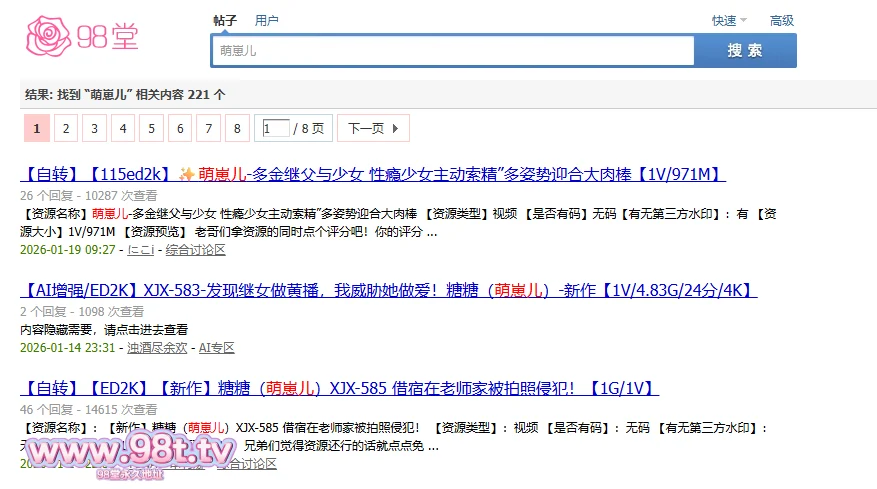Open the 高级 advanced search link

tap(781, 20)
